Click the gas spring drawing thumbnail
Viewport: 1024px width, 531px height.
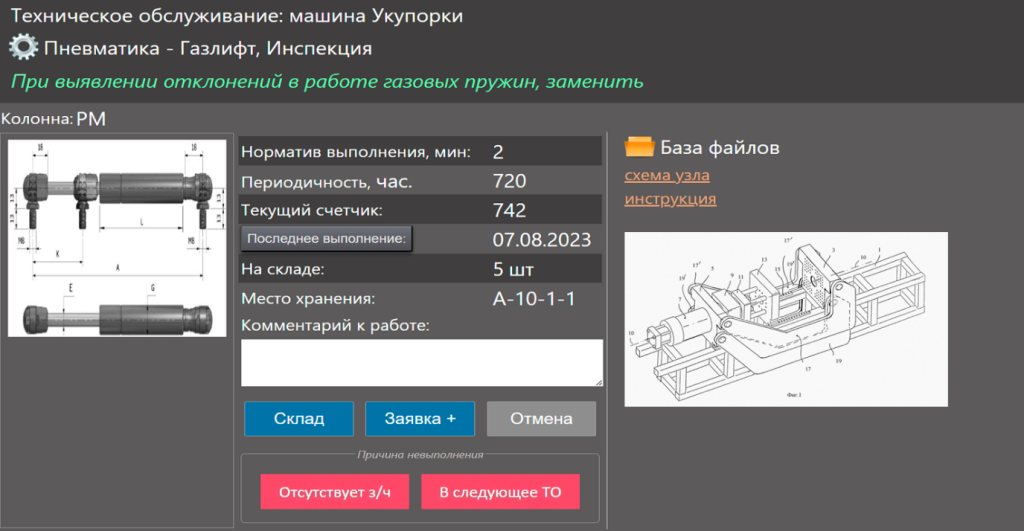point(116,238)
